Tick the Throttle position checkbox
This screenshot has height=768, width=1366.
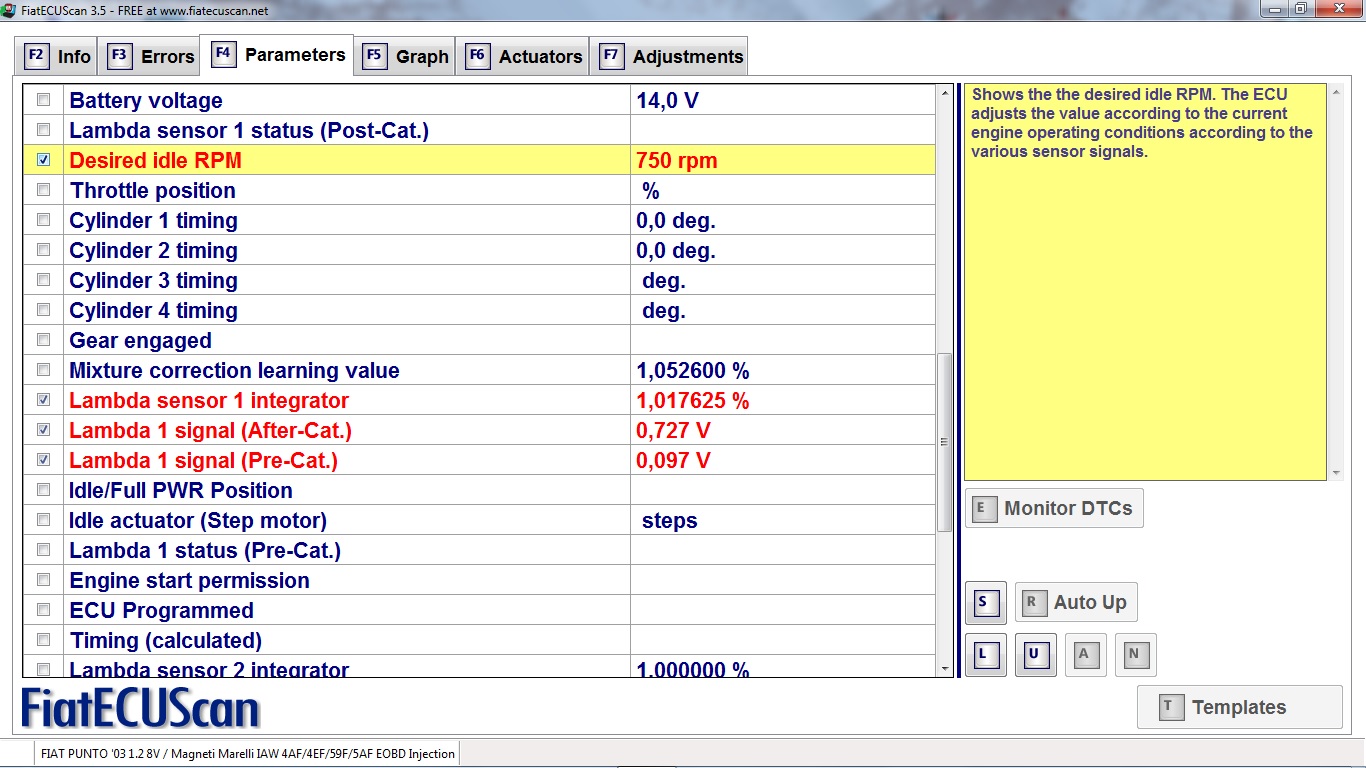pyautogui.click(x=43, y=190)
